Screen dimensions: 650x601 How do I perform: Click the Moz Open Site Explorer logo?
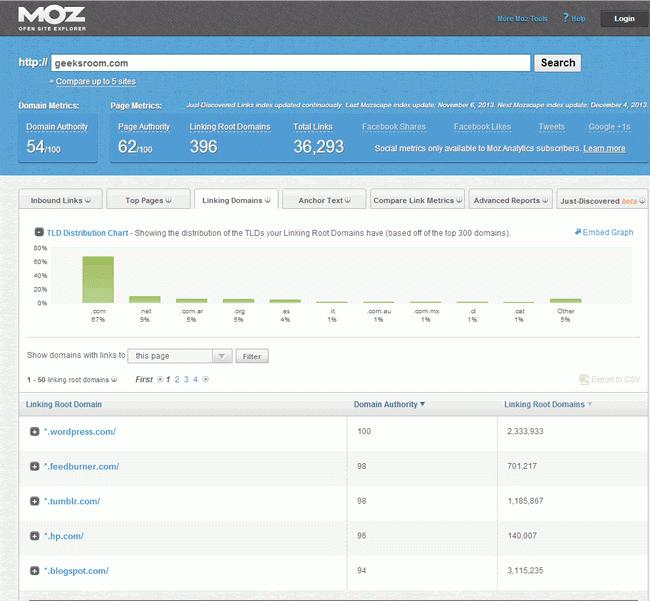click(x=52, y=19)
